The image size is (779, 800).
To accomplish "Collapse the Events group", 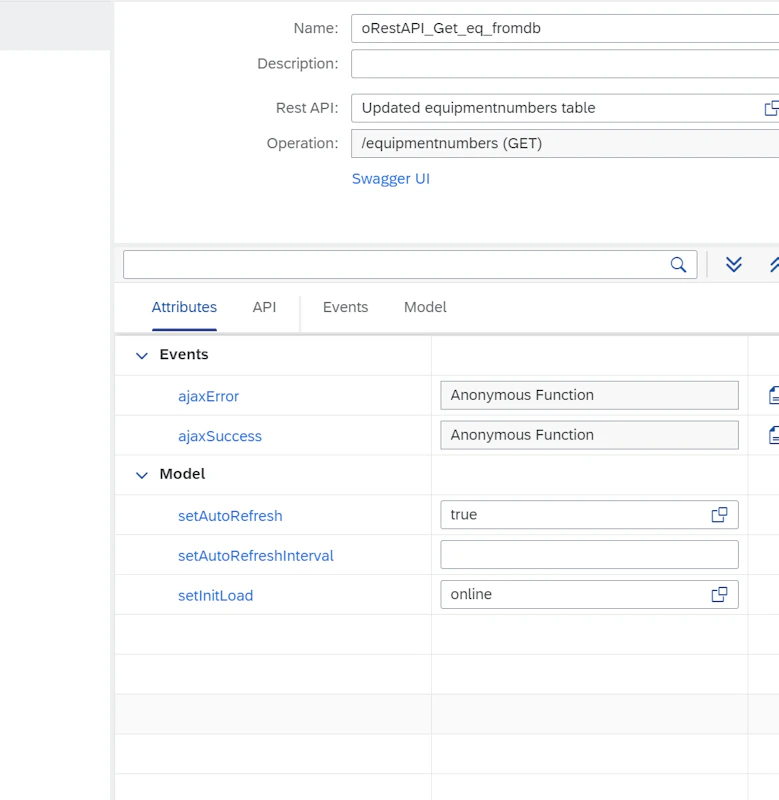I will tap(142, 356).
